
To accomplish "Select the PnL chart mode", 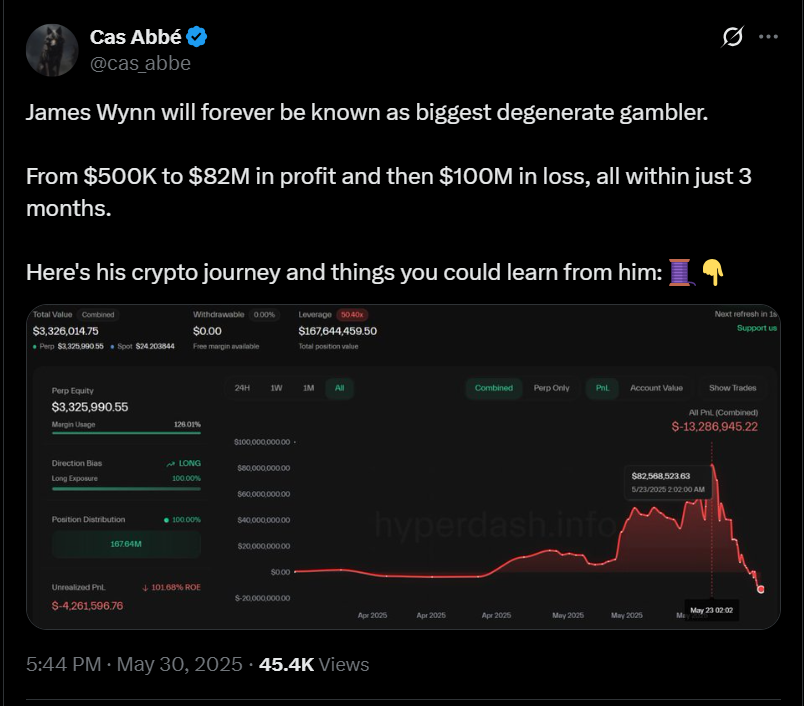I will [602, 388].
